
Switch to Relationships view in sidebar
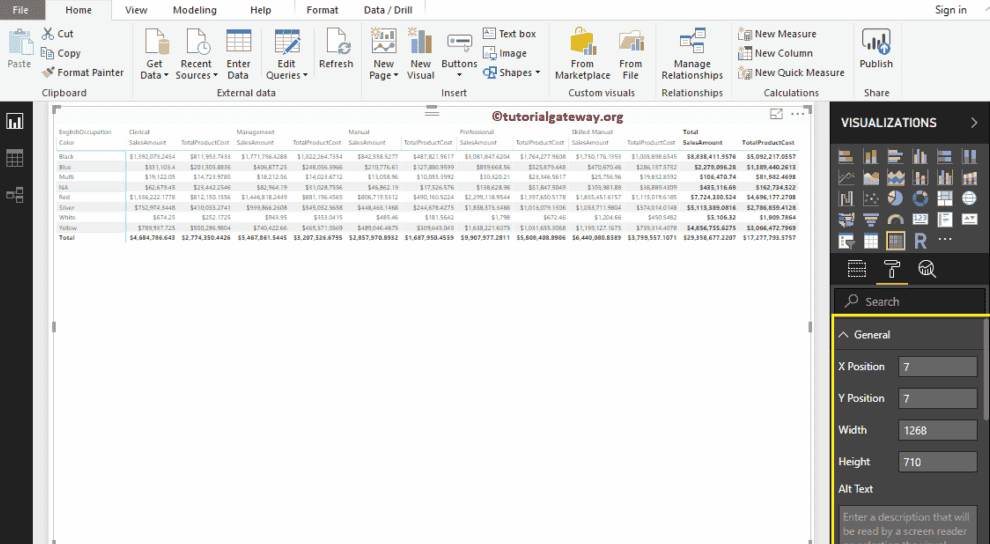pyautogui.click(x=15, y=194)
